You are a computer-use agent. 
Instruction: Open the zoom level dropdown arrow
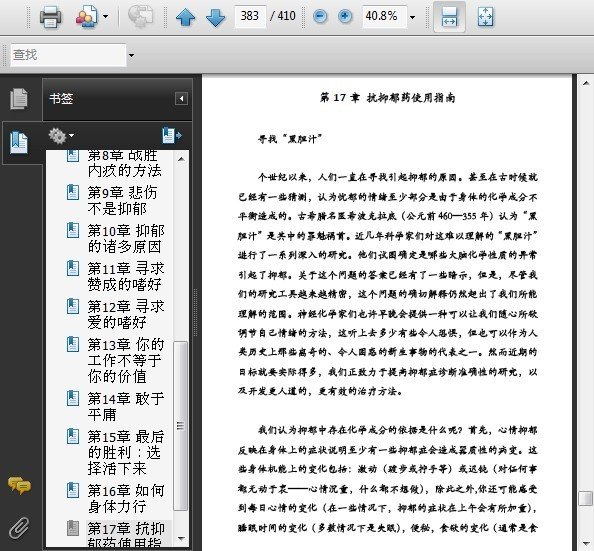pos(413,17)
